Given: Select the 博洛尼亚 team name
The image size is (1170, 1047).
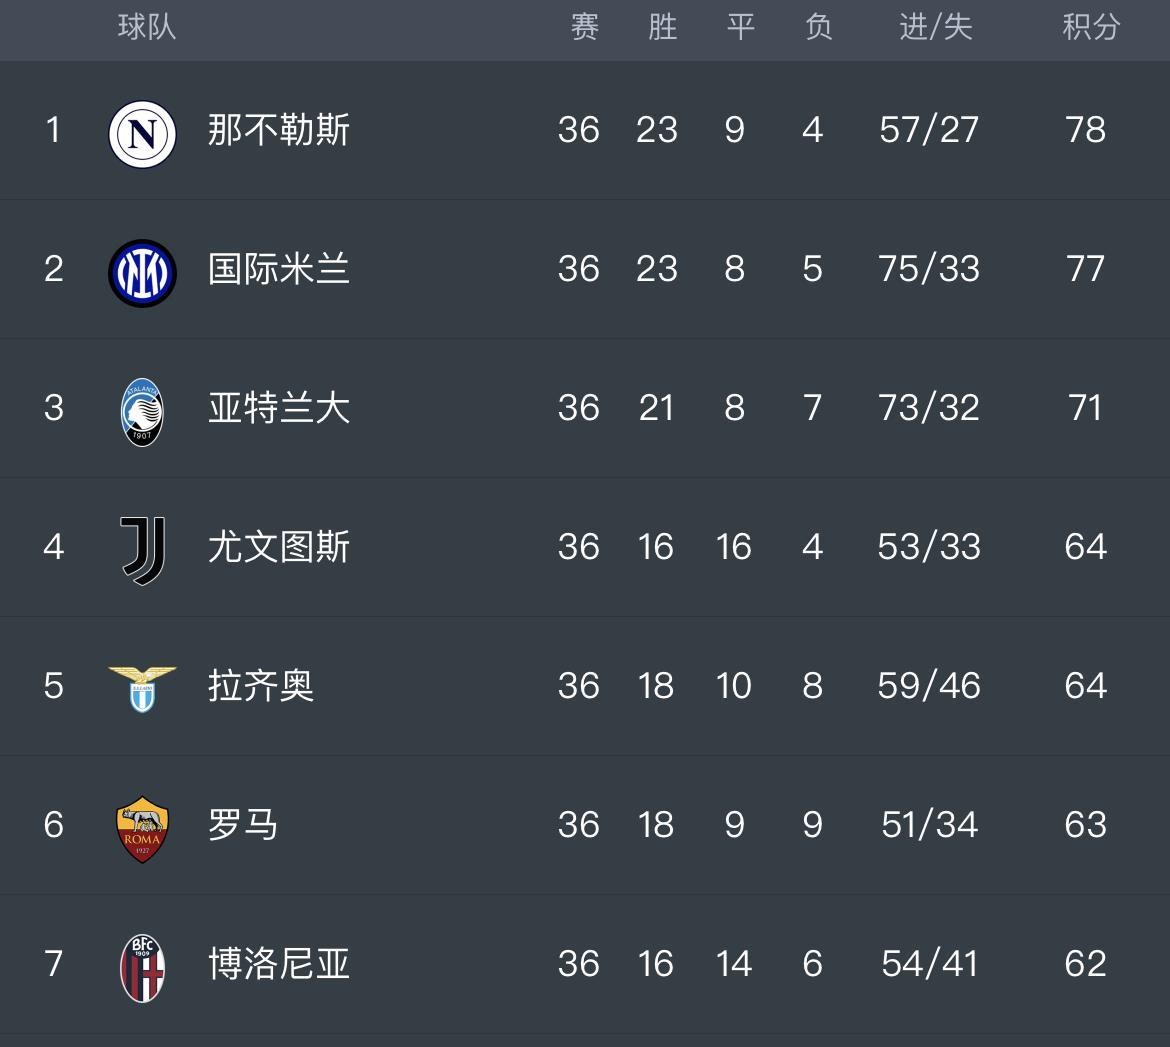Looking at the screenshot, I should 278,963.
